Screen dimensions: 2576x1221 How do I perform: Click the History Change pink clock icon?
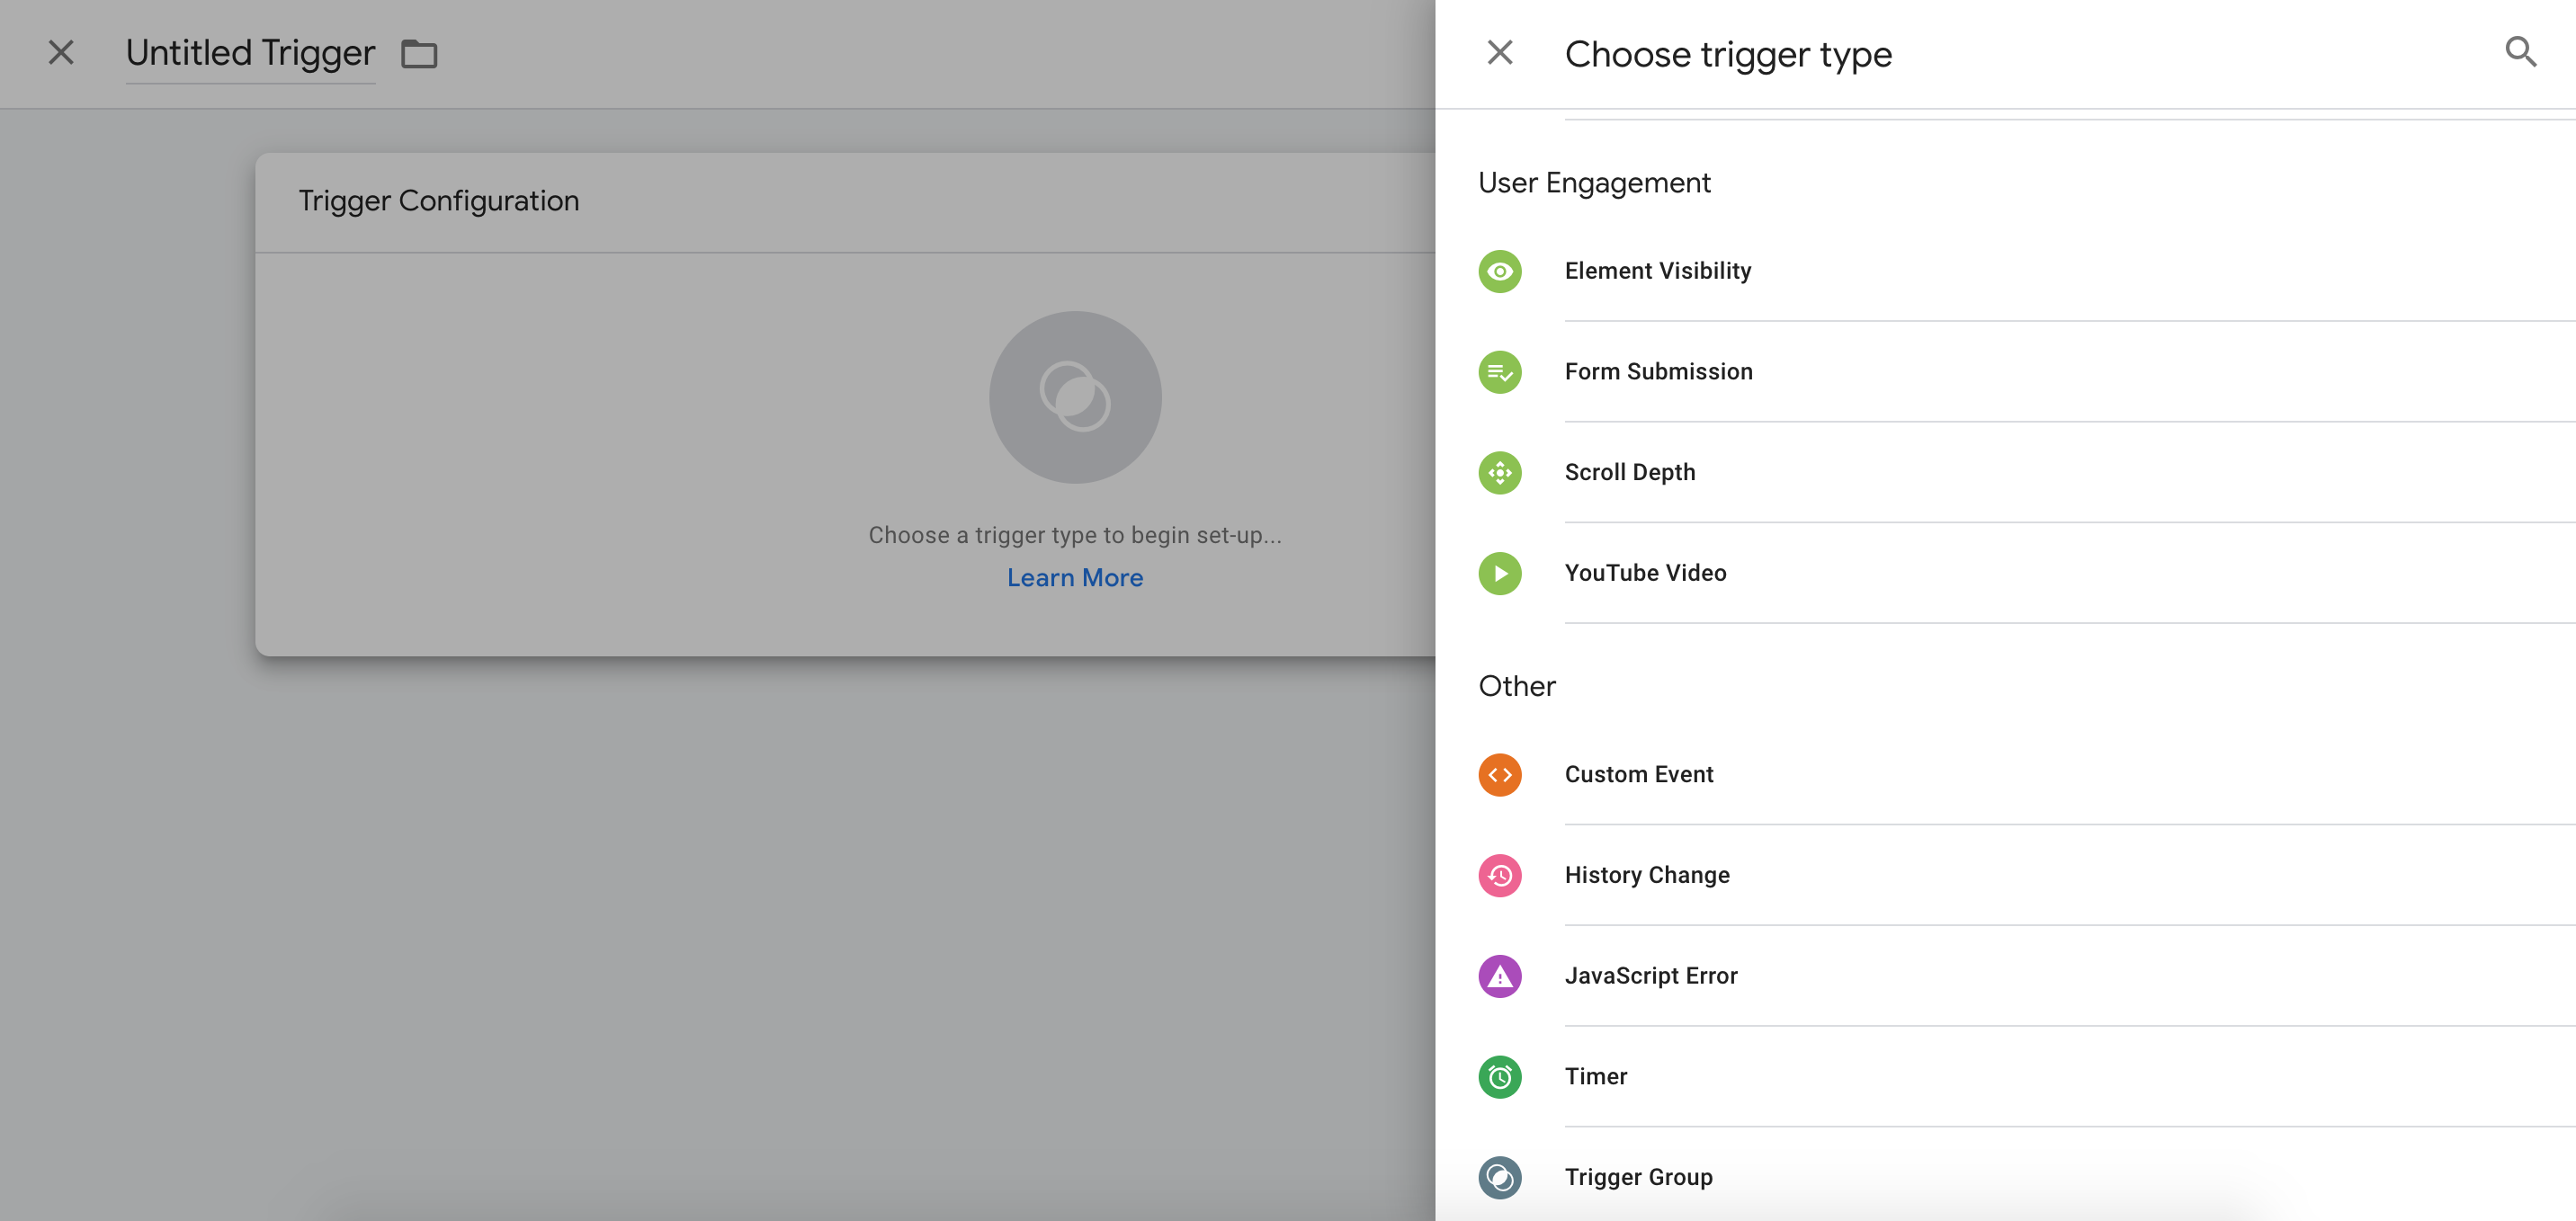tap(1500, 875)
